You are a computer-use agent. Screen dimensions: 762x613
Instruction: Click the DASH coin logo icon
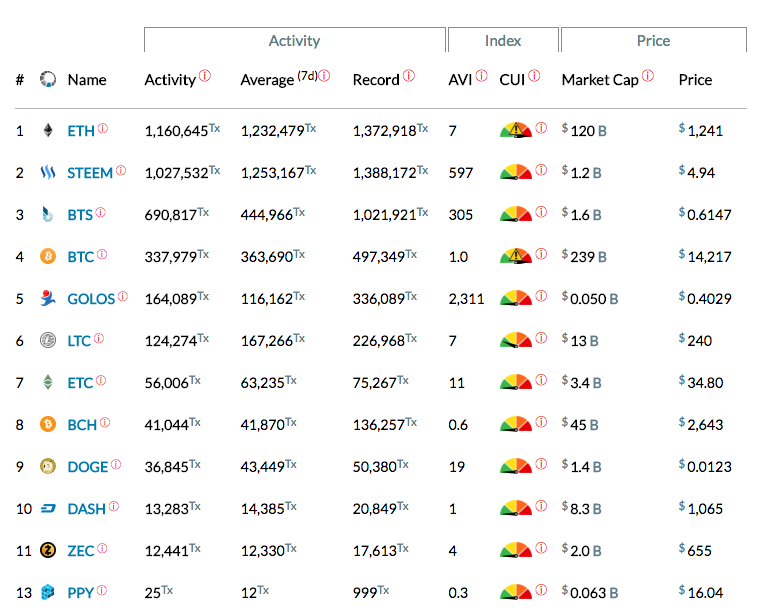coord(48,508)
